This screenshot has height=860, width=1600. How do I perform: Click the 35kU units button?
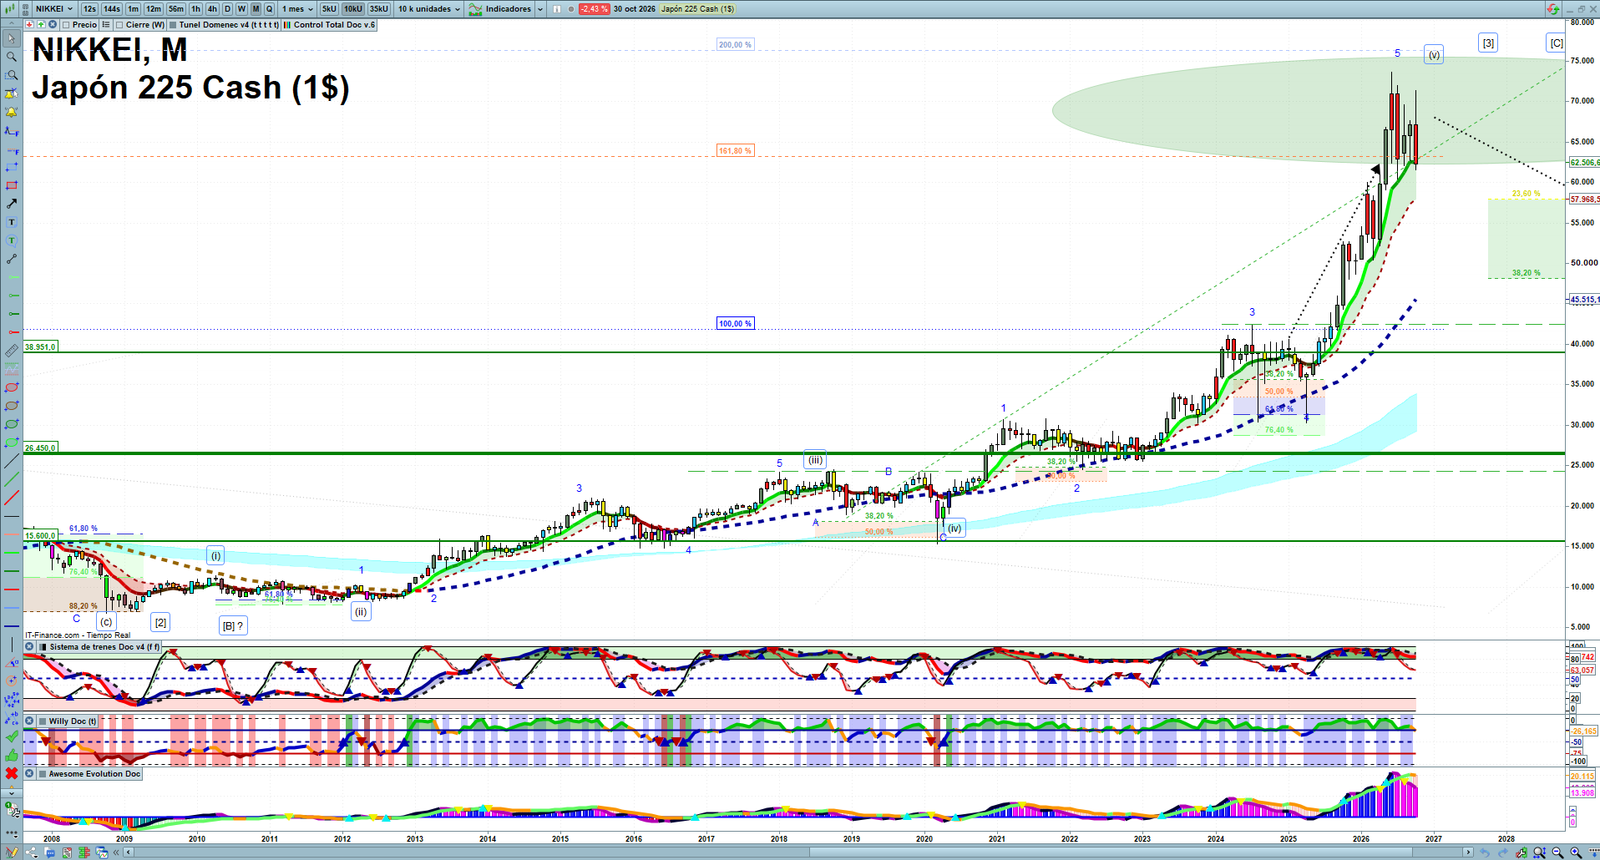pyautogui.click(x=379, y=9)
